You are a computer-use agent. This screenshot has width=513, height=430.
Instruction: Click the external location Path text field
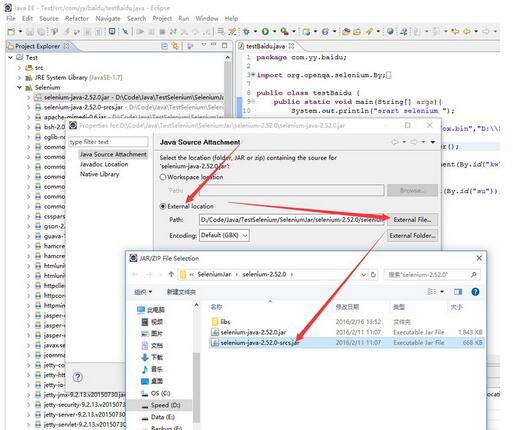point(292,220)
